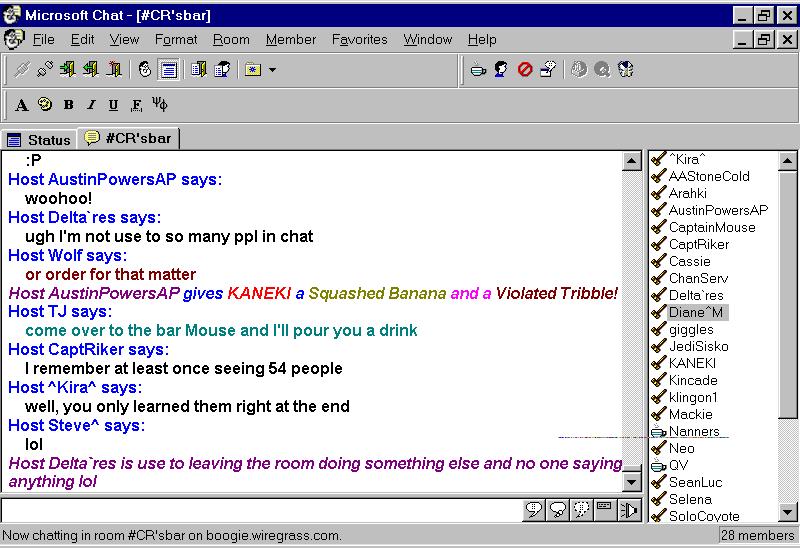Open the Room menu

(x=231, y=39)
